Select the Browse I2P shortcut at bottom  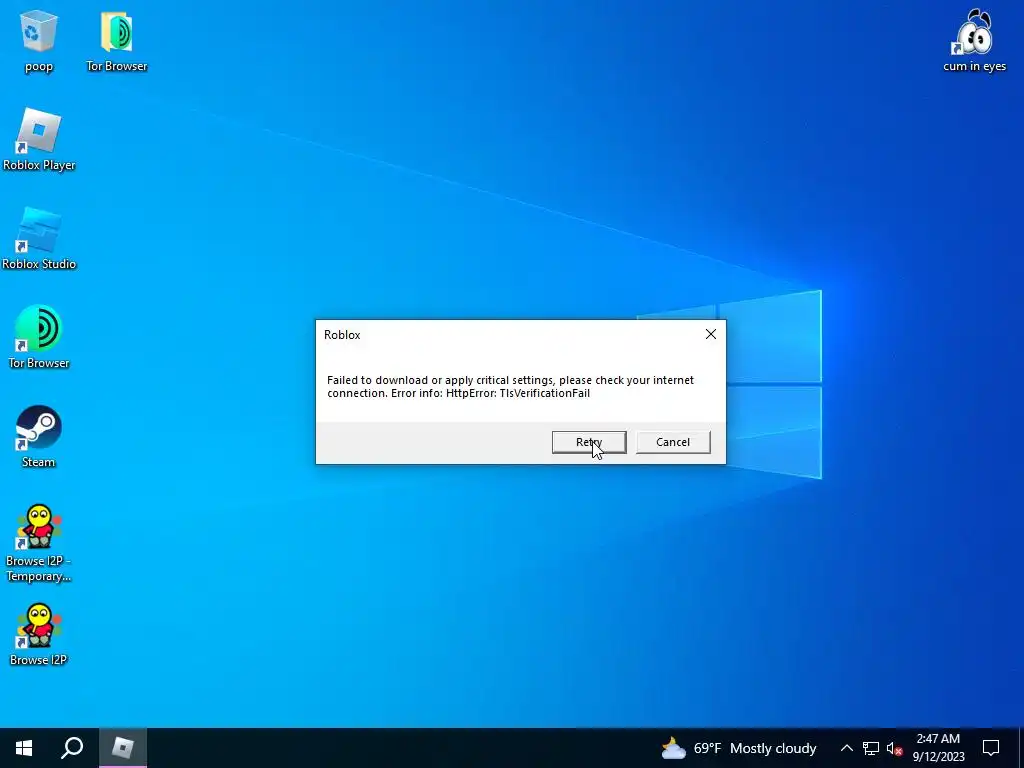[39, 634]
